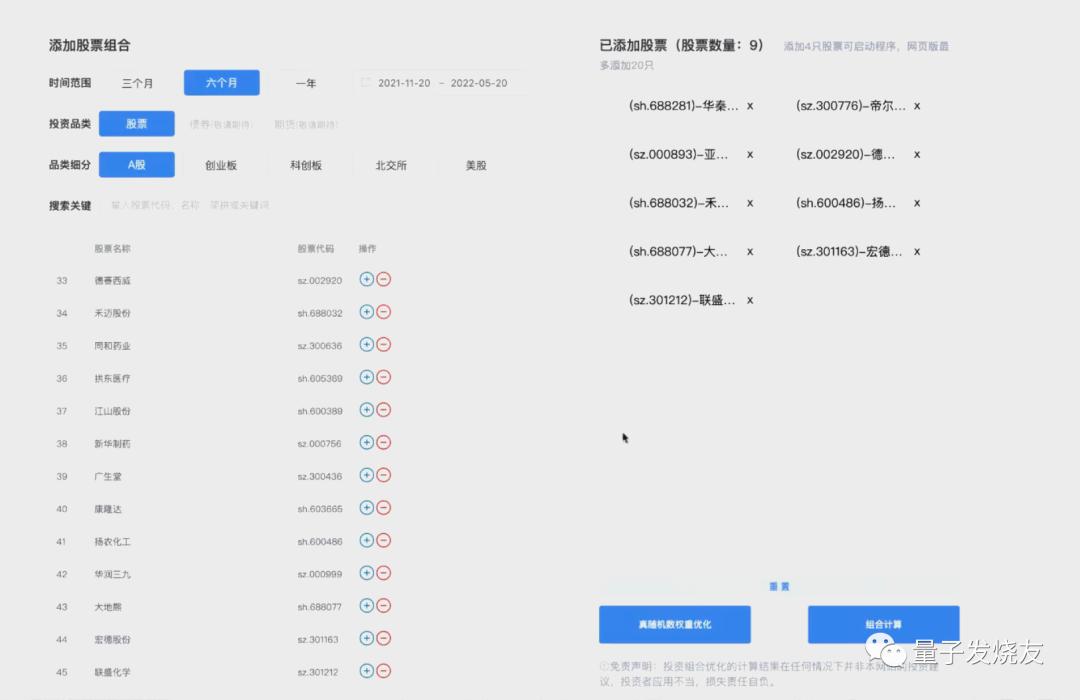Remove stock 拱东医疗 with minus icon
The image size is (1080, 700).
coord(384,378)
